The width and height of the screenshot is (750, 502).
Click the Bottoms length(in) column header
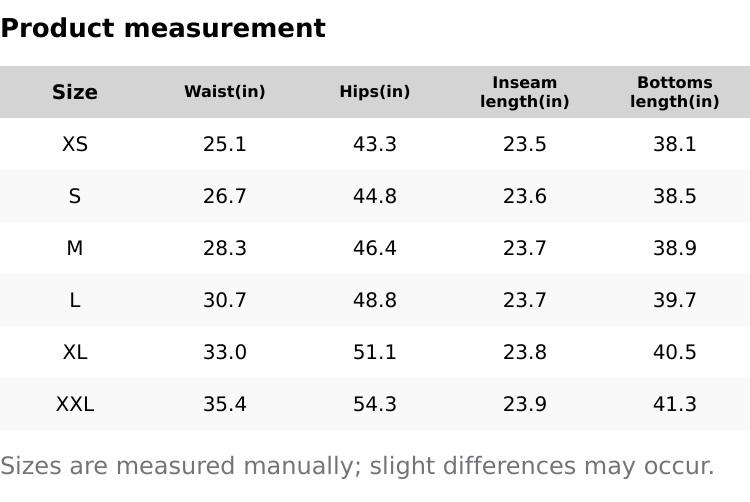pyautogui.click(x=675, y=92)
